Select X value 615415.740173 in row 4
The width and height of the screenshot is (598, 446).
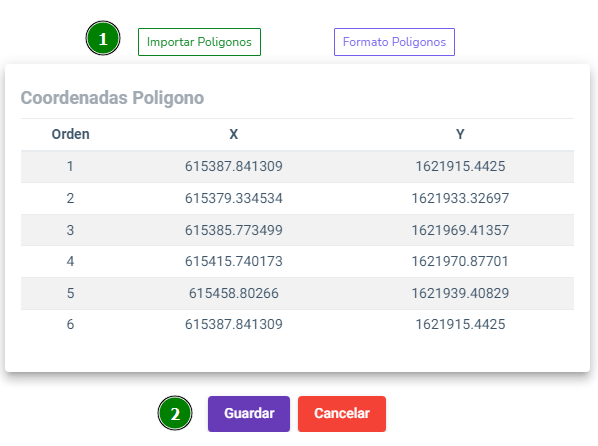(x=234, y=261)
